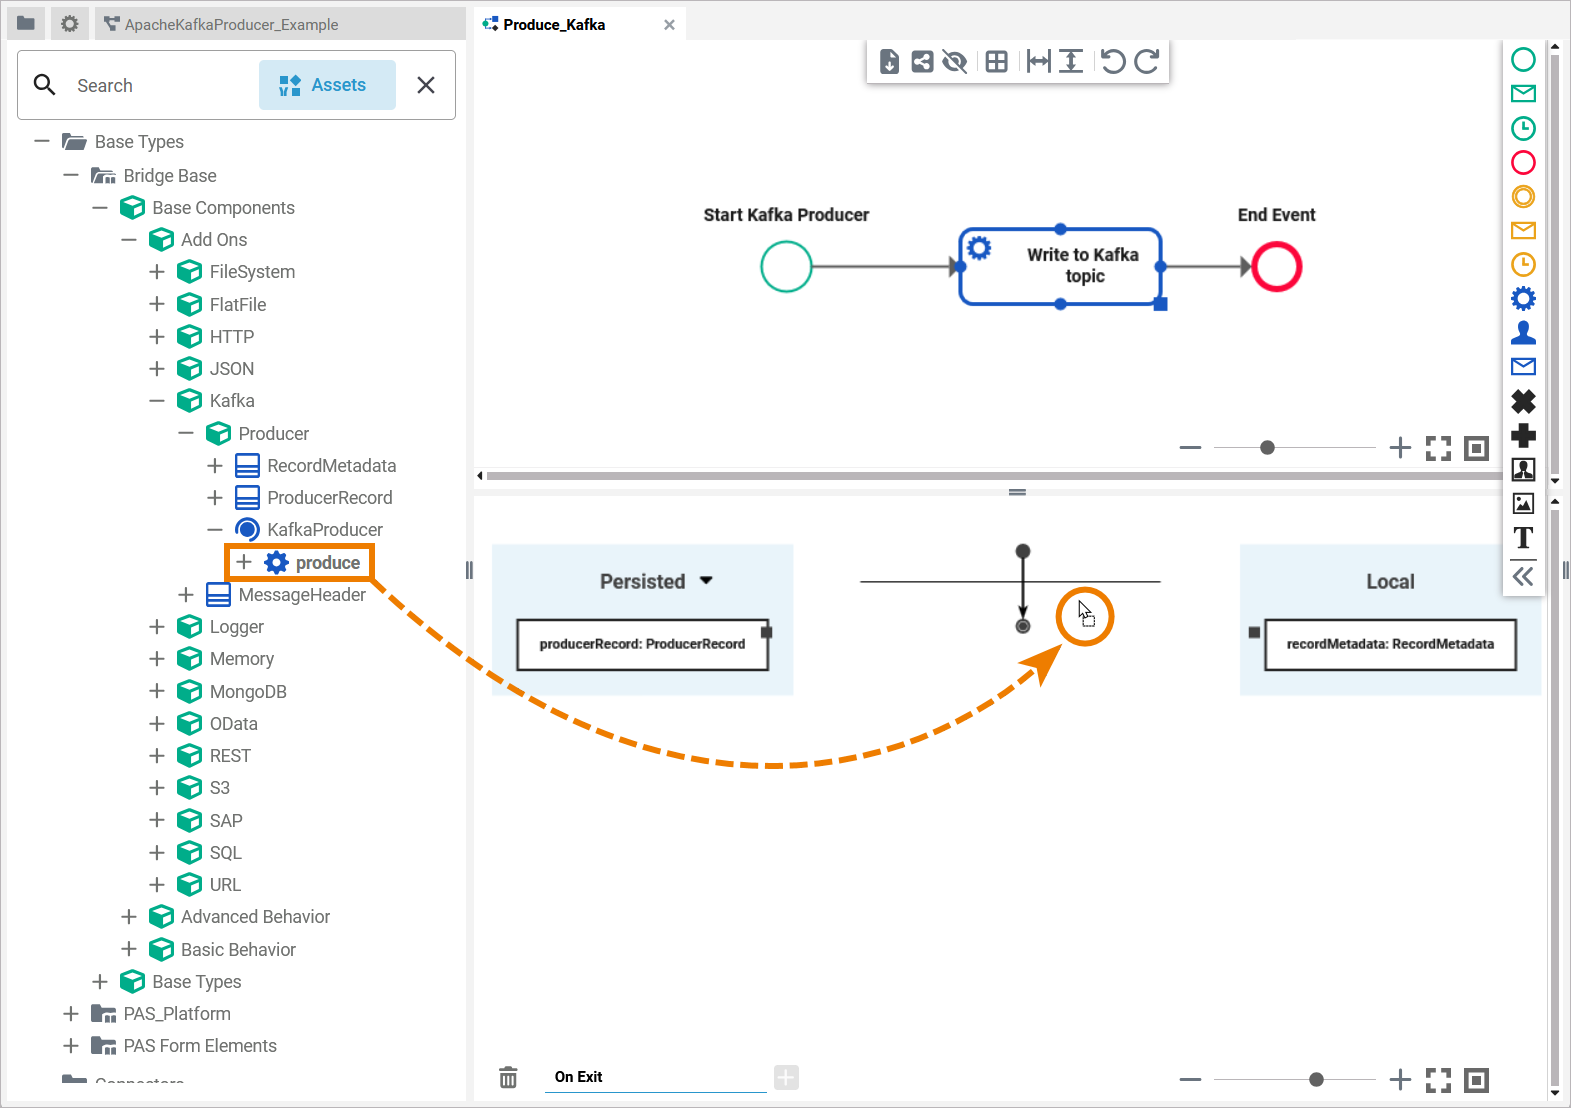1571x1108 pixels.
Task: Open the ApacheKafkaProducer_Example tab
Action: click(x=230, y=24)
